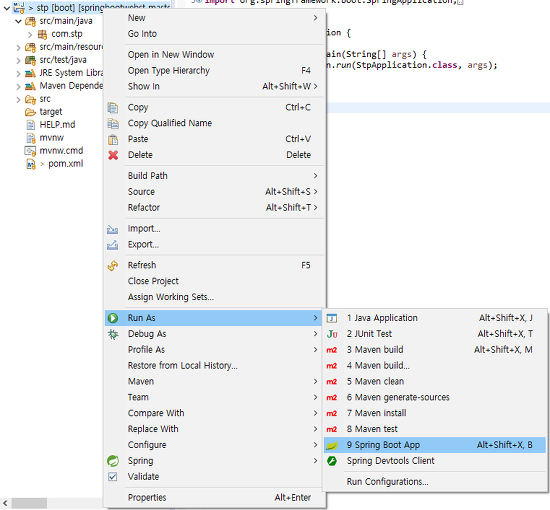Click the Refresh arrows icon
The width and height of the screenshot is (550, 510).
pos(113,266)
